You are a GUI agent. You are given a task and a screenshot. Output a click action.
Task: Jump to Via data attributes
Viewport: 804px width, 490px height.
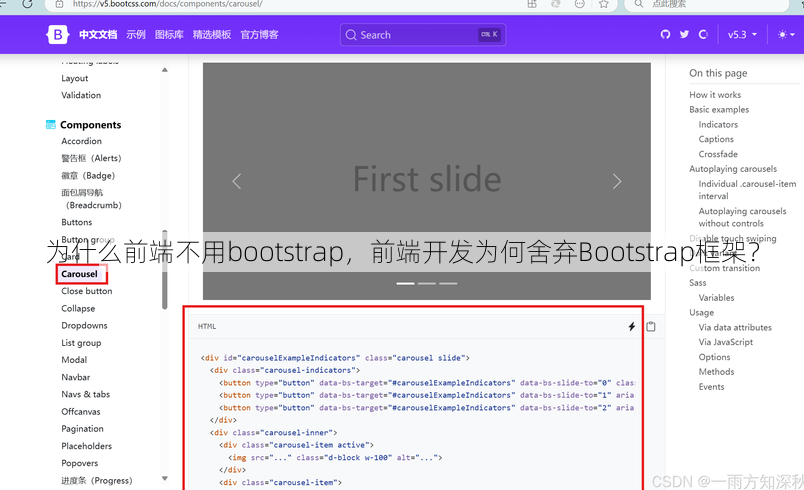[x=735, y=327]
